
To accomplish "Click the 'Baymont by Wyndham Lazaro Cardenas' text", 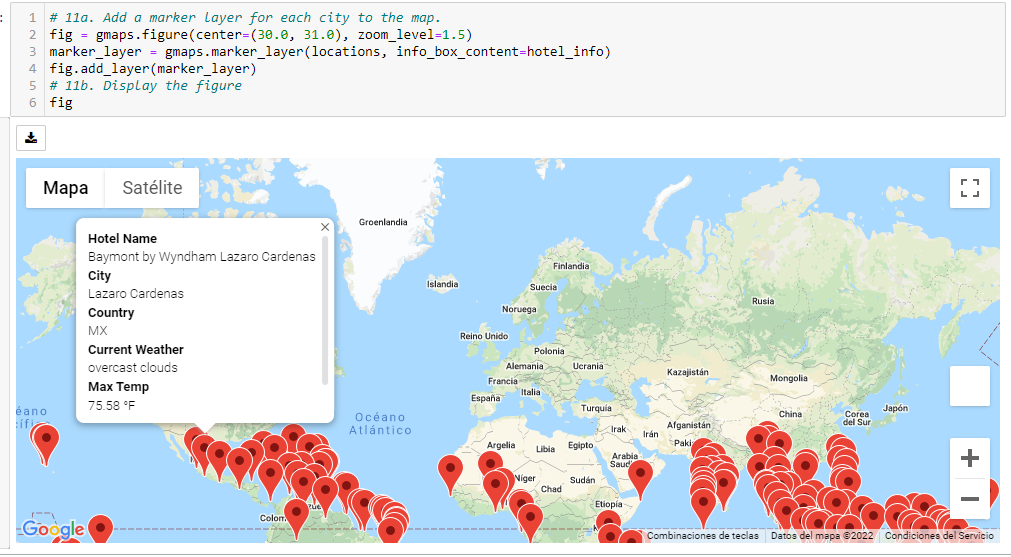I will (x=202, y=257).
